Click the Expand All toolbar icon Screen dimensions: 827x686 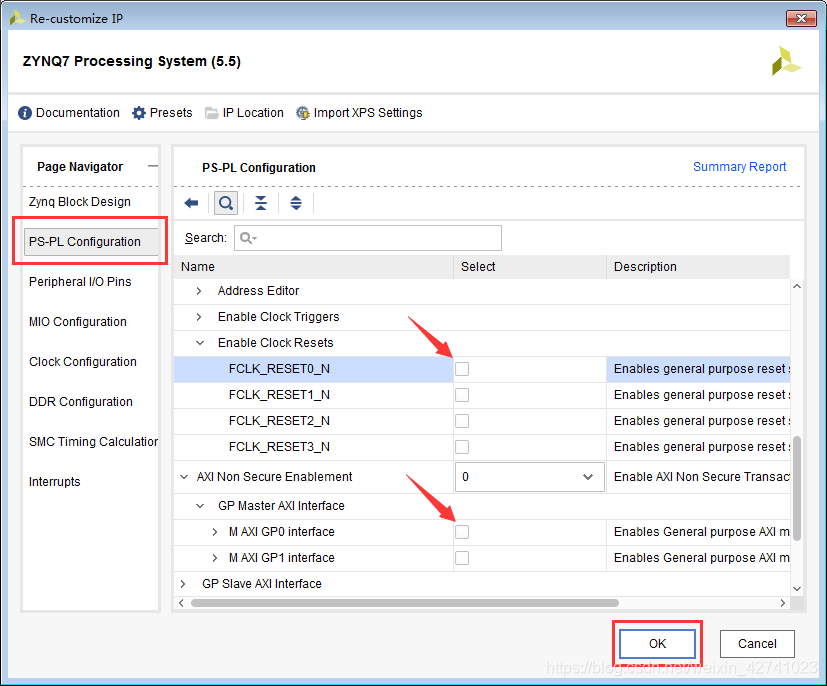296,203
